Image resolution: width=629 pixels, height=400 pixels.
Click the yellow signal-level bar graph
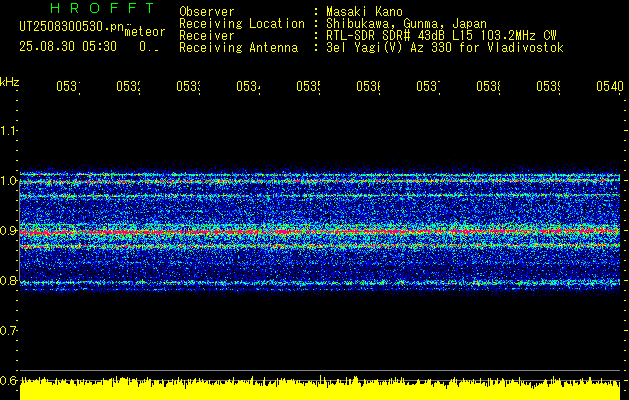[320, 388]
